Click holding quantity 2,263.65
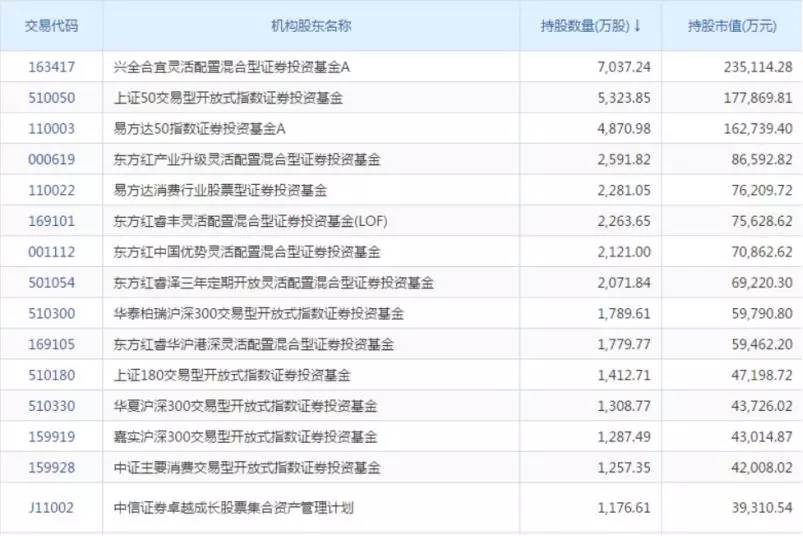Image resolution: width=803 pixels, height=536 pixels. point(624,221)
